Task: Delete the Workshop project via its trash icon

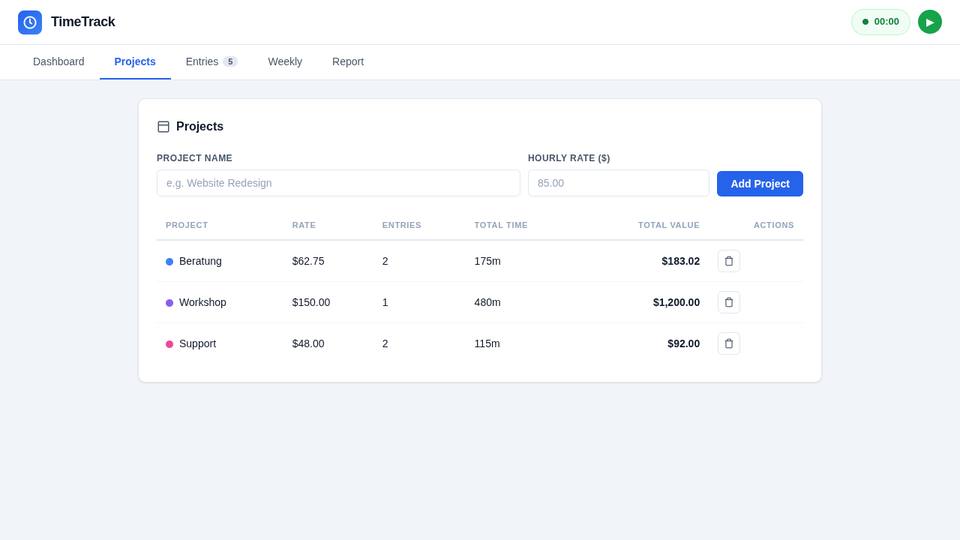Action: (x=729, y=302)
